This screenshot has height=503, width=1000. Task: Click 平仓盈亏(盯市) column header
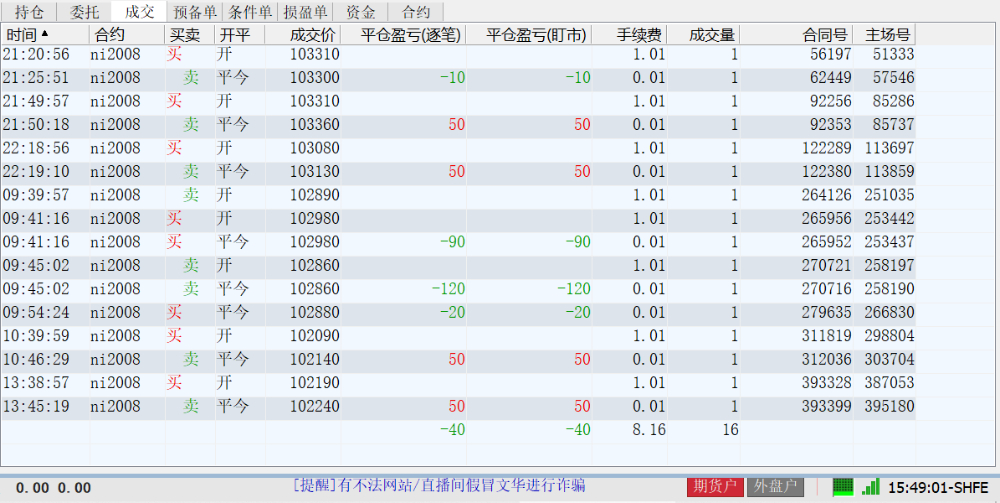[x=529, y=34]
